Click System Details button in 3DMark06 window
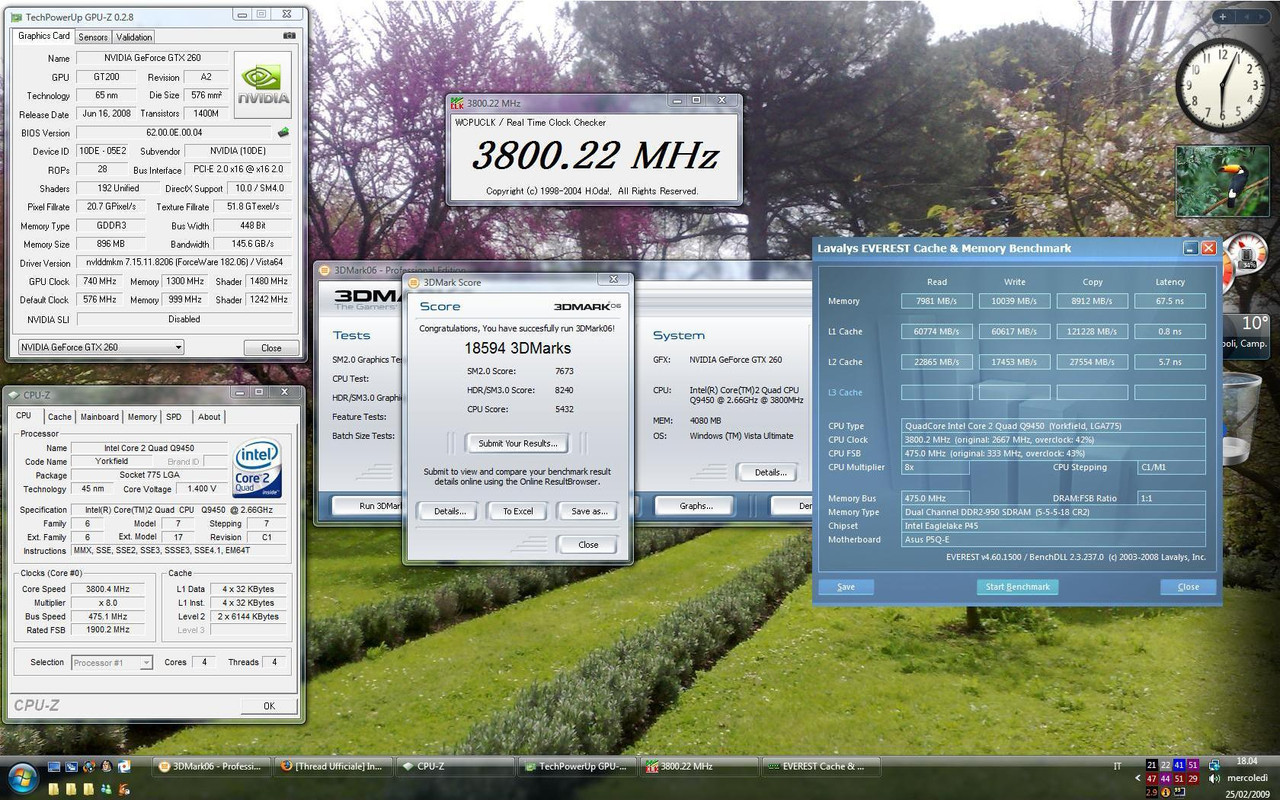 [x=770, y=472]
